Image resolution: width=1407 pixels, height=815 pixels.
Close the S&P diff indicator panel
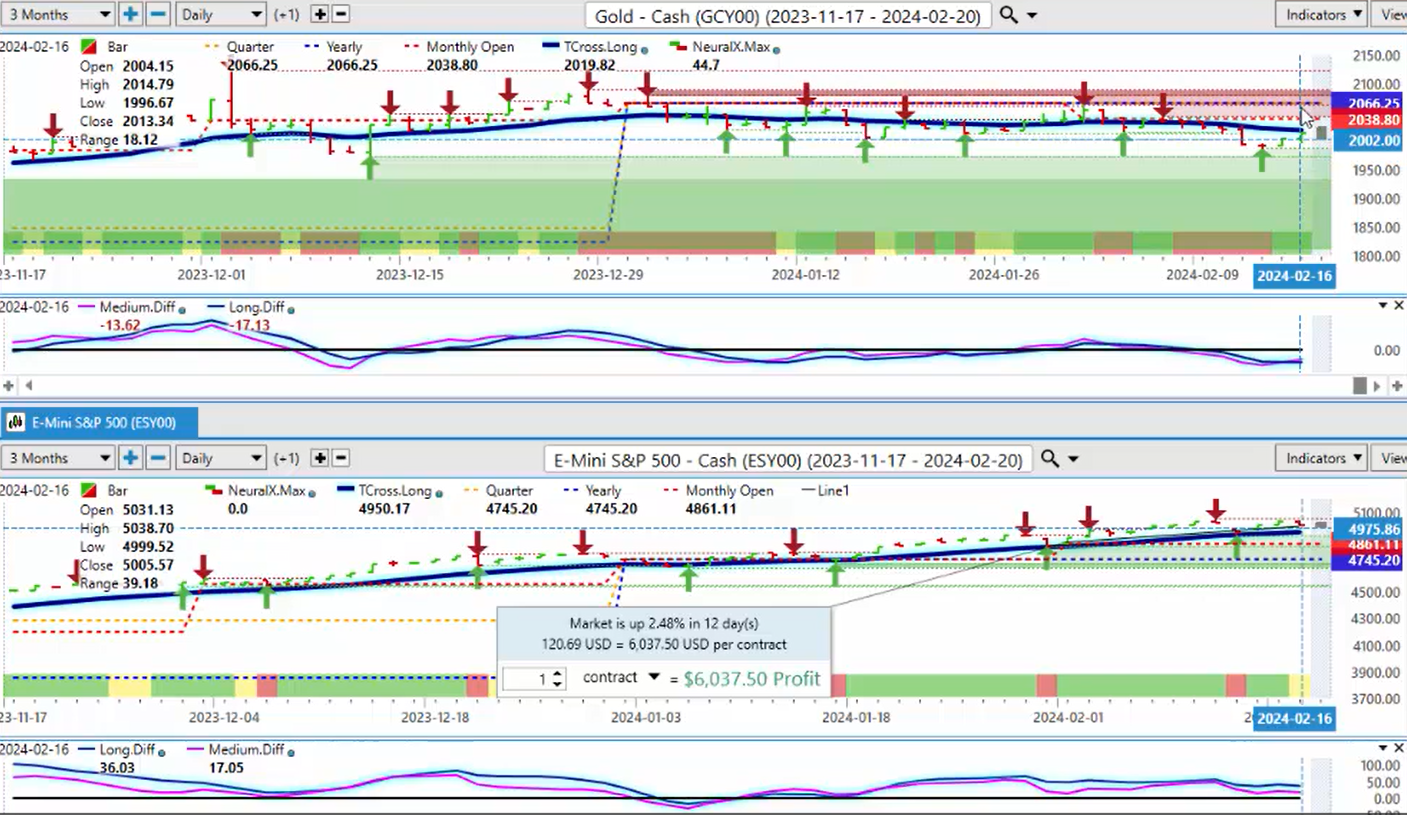1398,748
